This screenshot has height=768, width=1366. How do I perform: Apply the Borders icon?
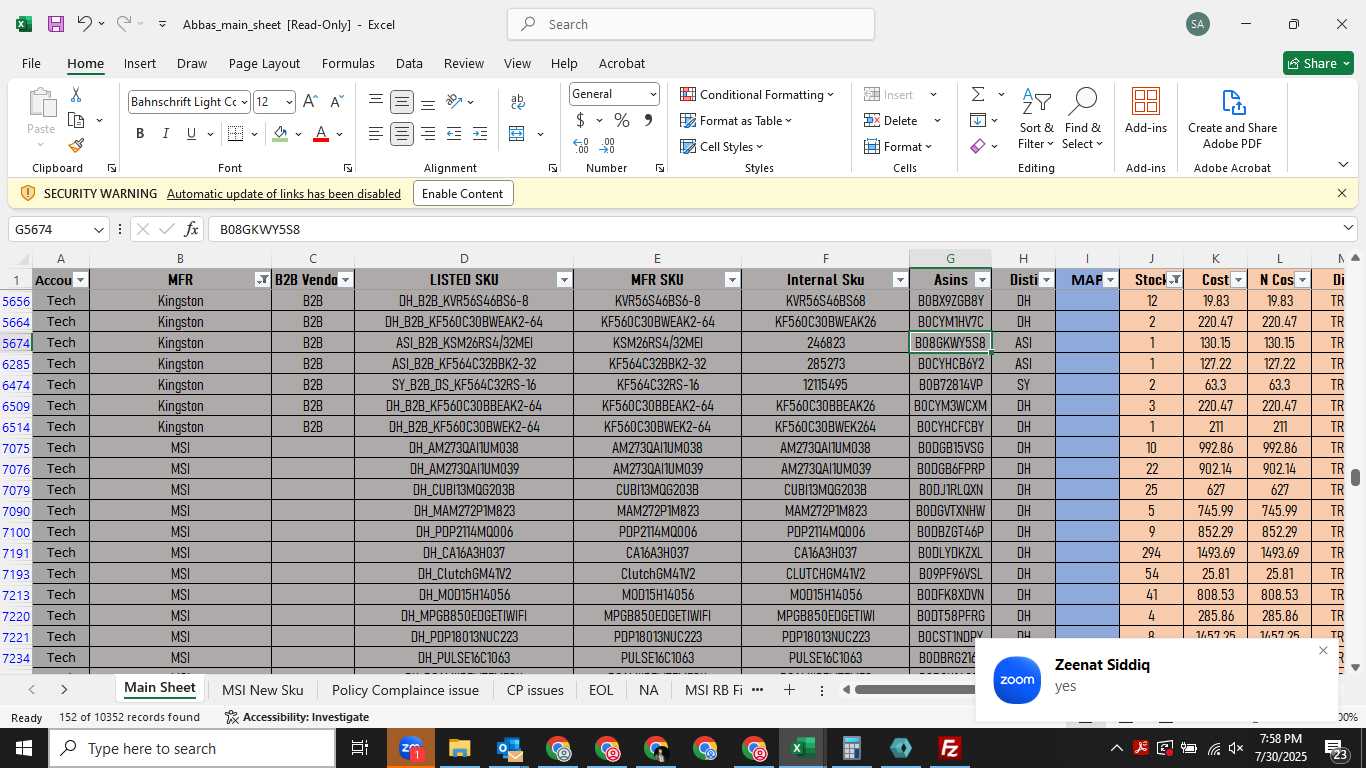click(x=236, y=134)
